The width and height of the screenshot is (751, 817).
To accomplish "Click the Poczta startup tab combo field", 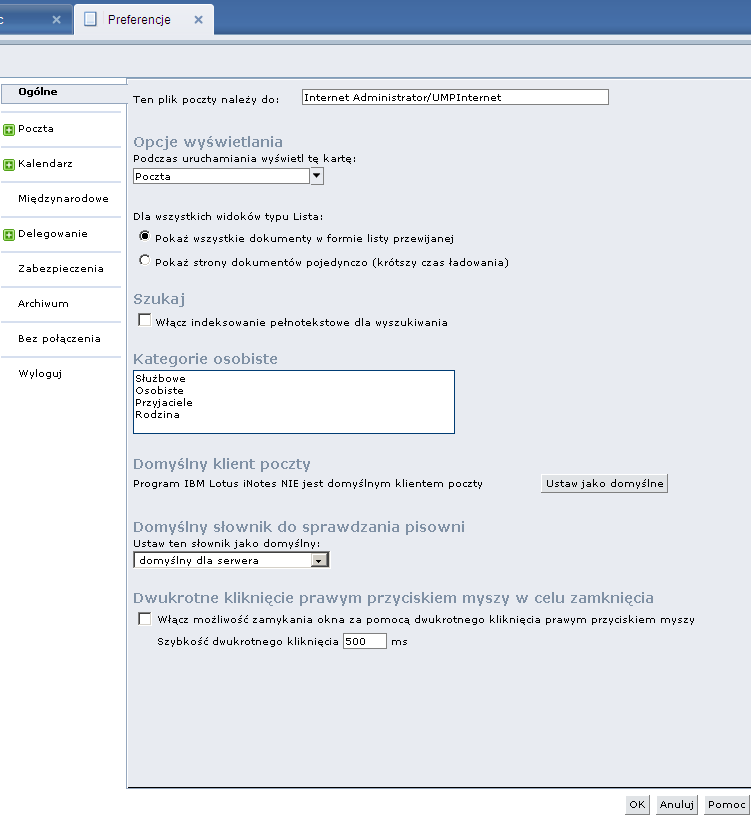I will [x=221, y=176].
